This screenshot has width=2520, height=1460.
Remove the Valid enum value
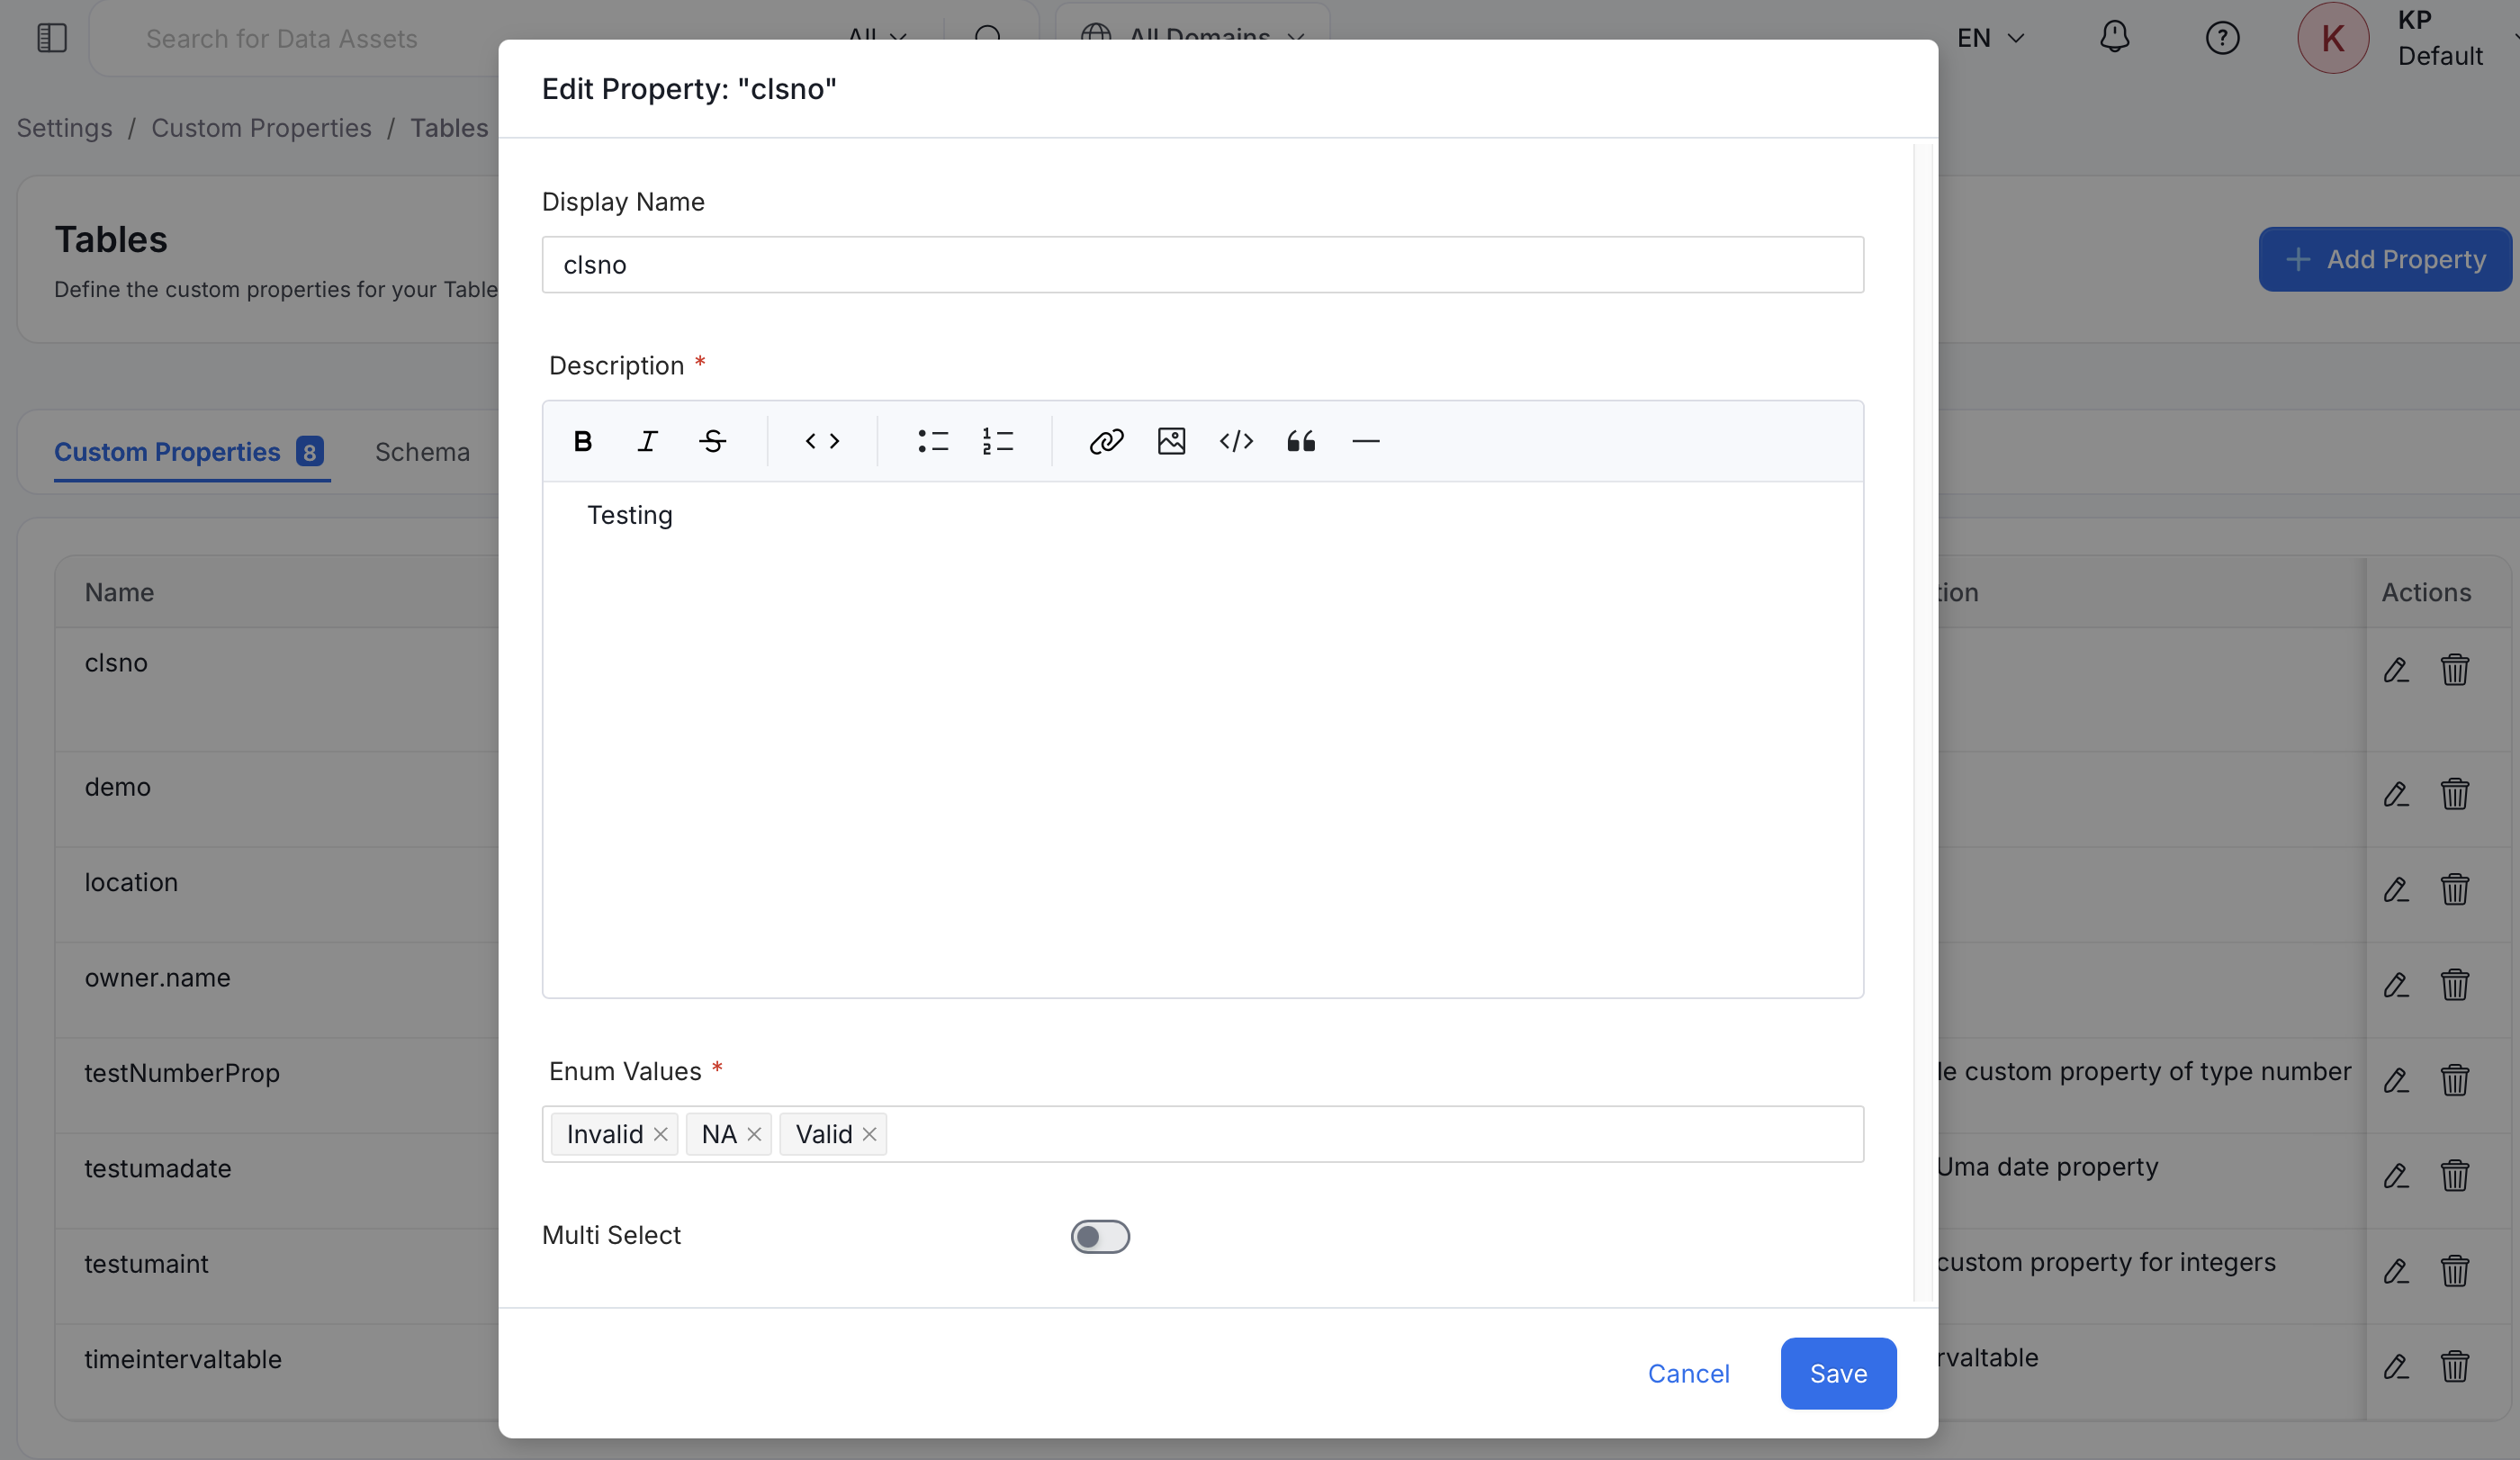coord(870,1134)
